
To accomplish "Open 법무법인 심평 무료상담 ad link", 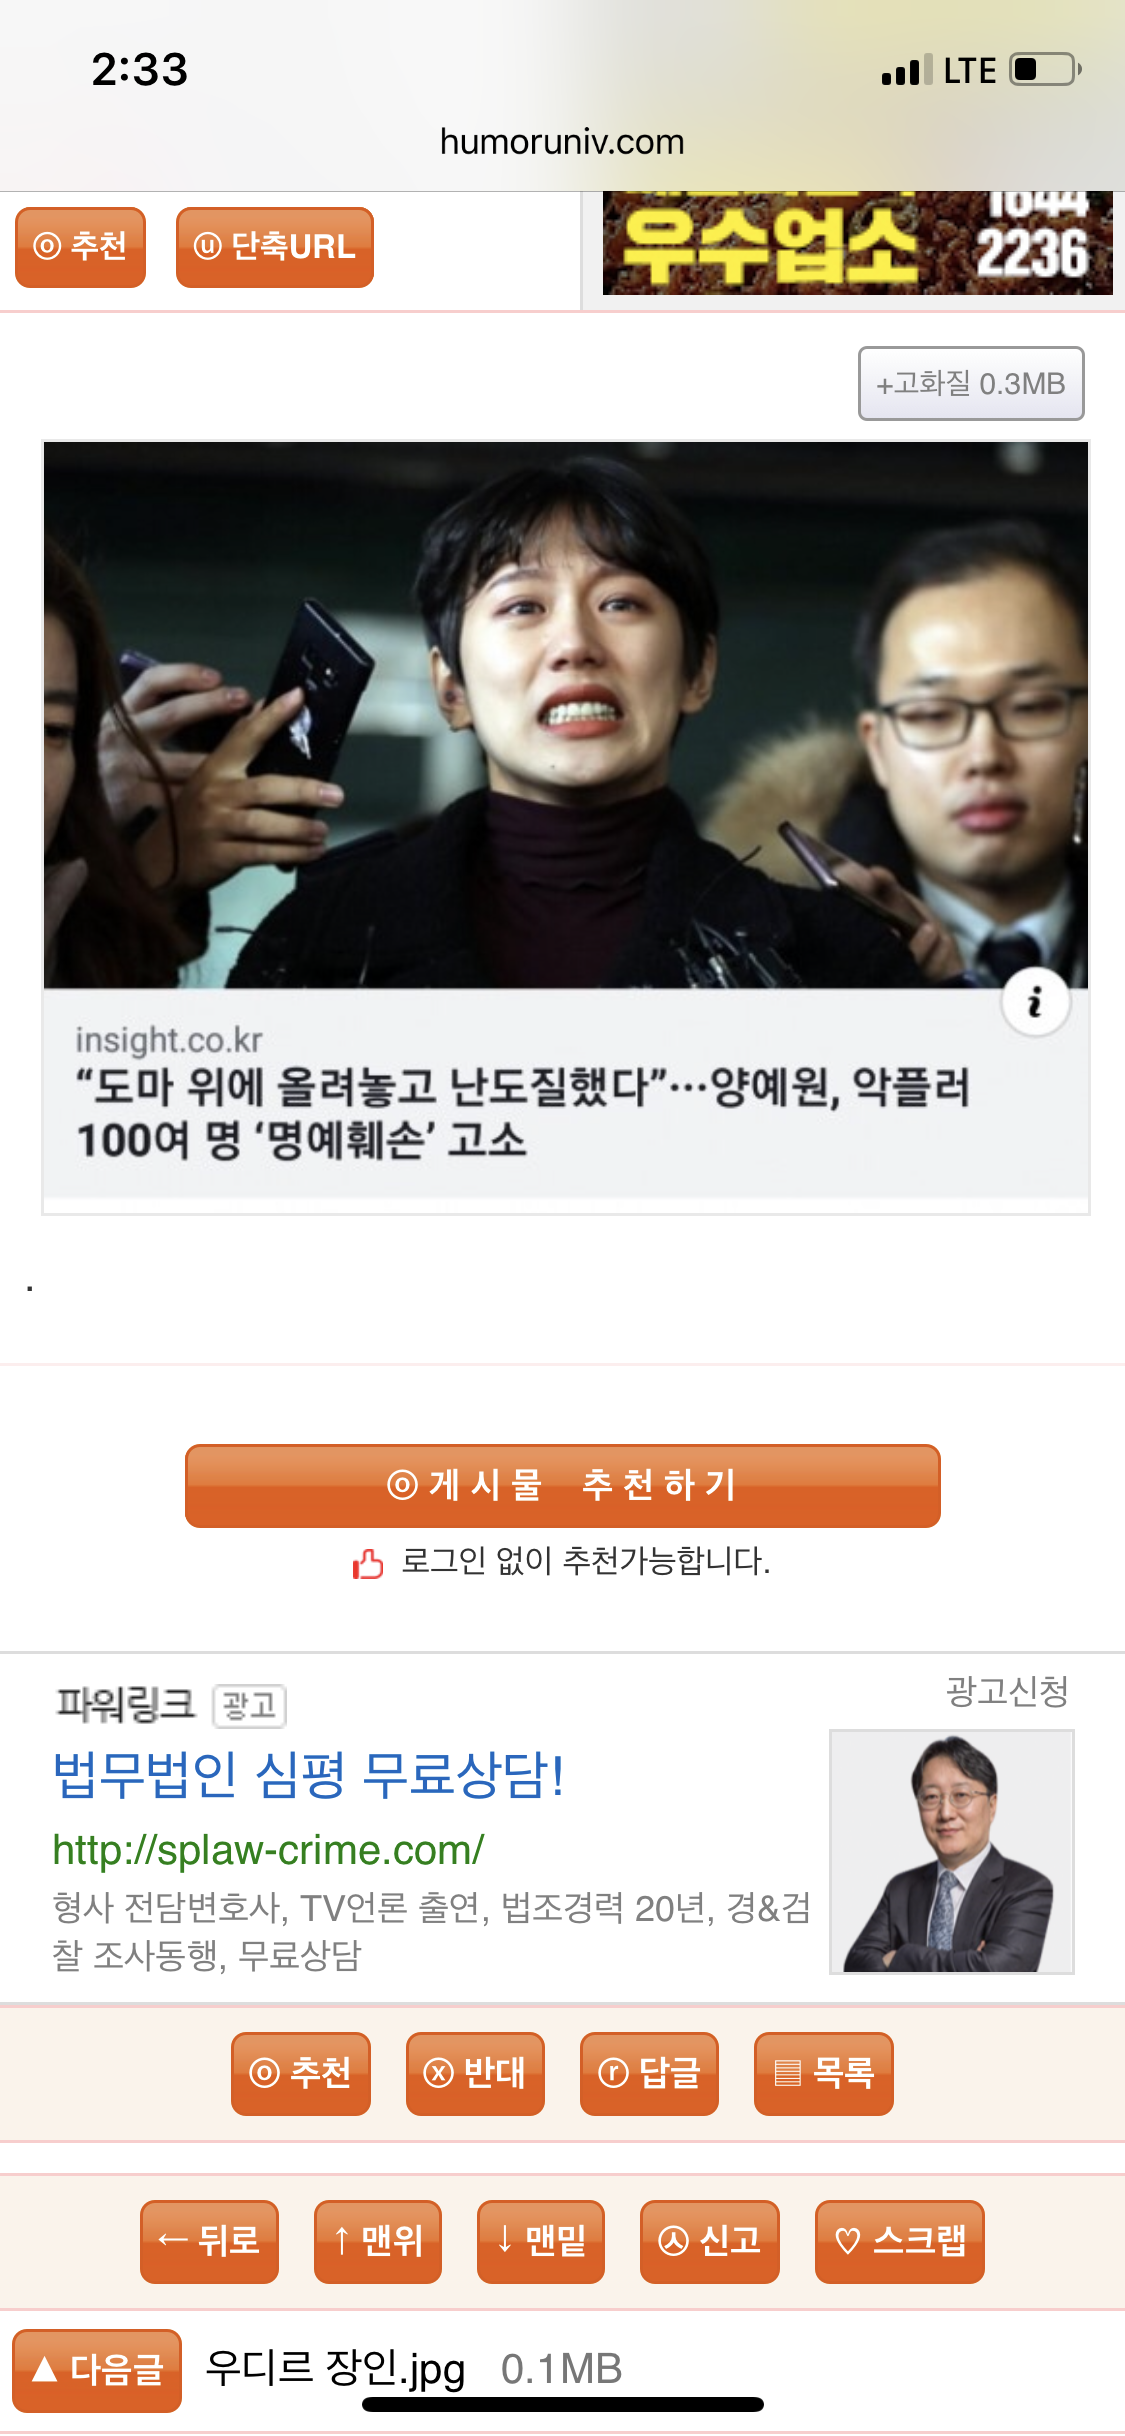I will coord(308,1775).
